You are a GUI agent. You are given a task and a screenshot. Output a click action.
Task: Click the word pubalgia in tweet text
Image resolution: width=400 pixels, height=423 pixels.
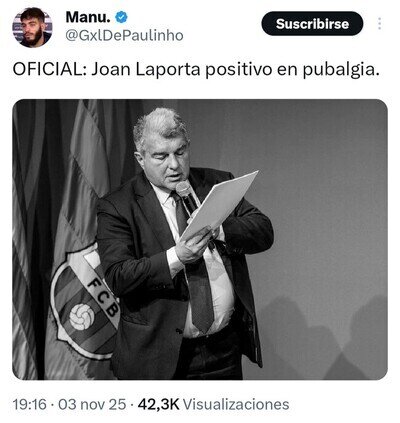341,70
